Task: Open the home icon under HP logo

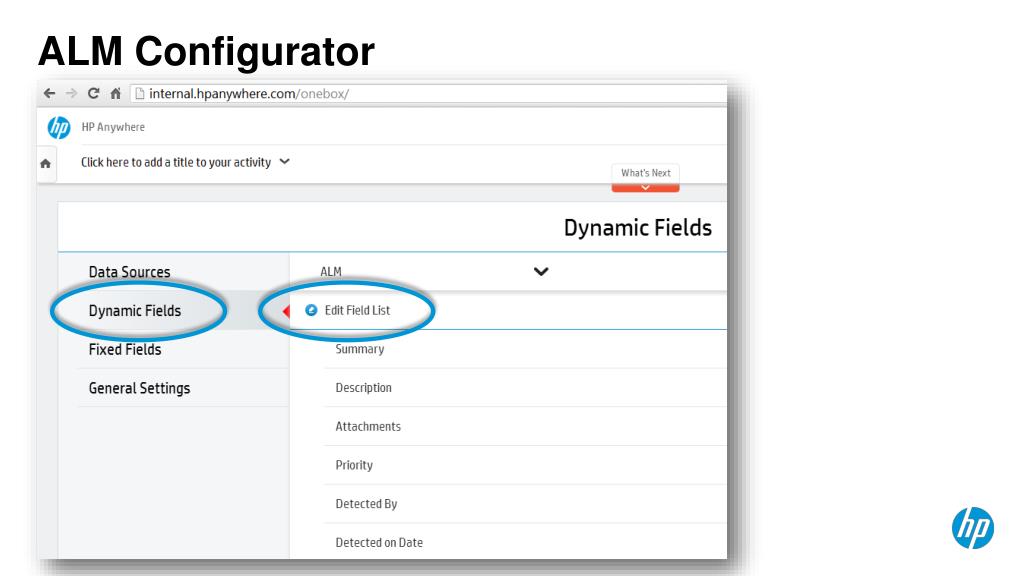Action: (46, 163)
